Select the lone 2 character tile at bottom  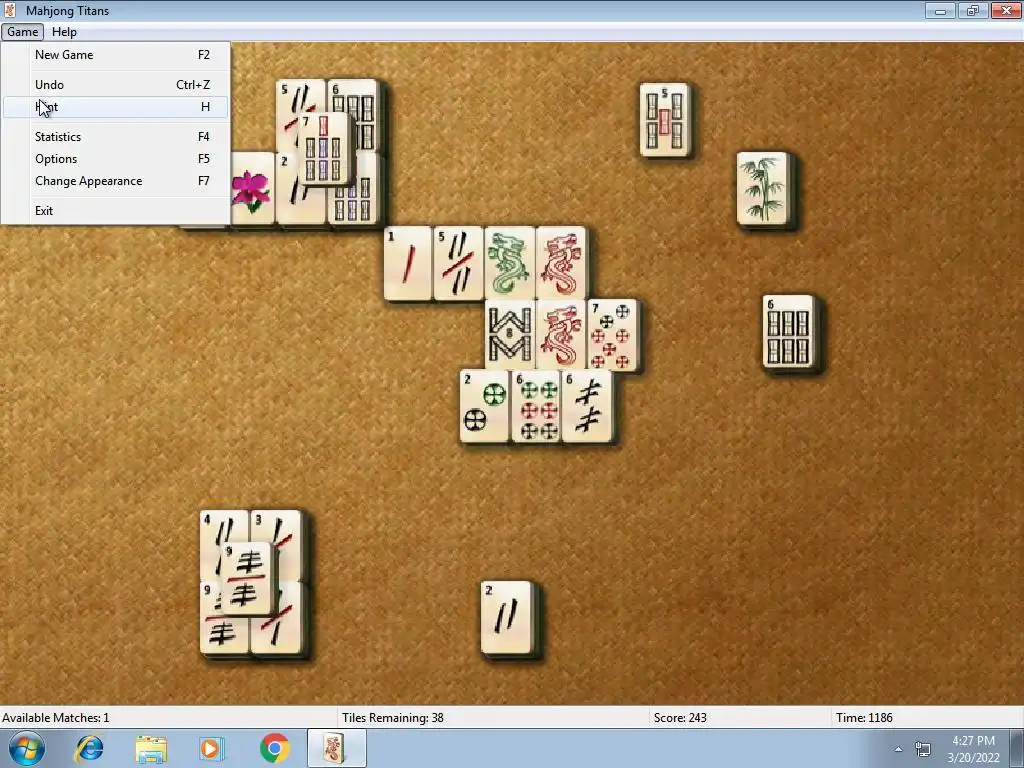click(x=507, y=618)
